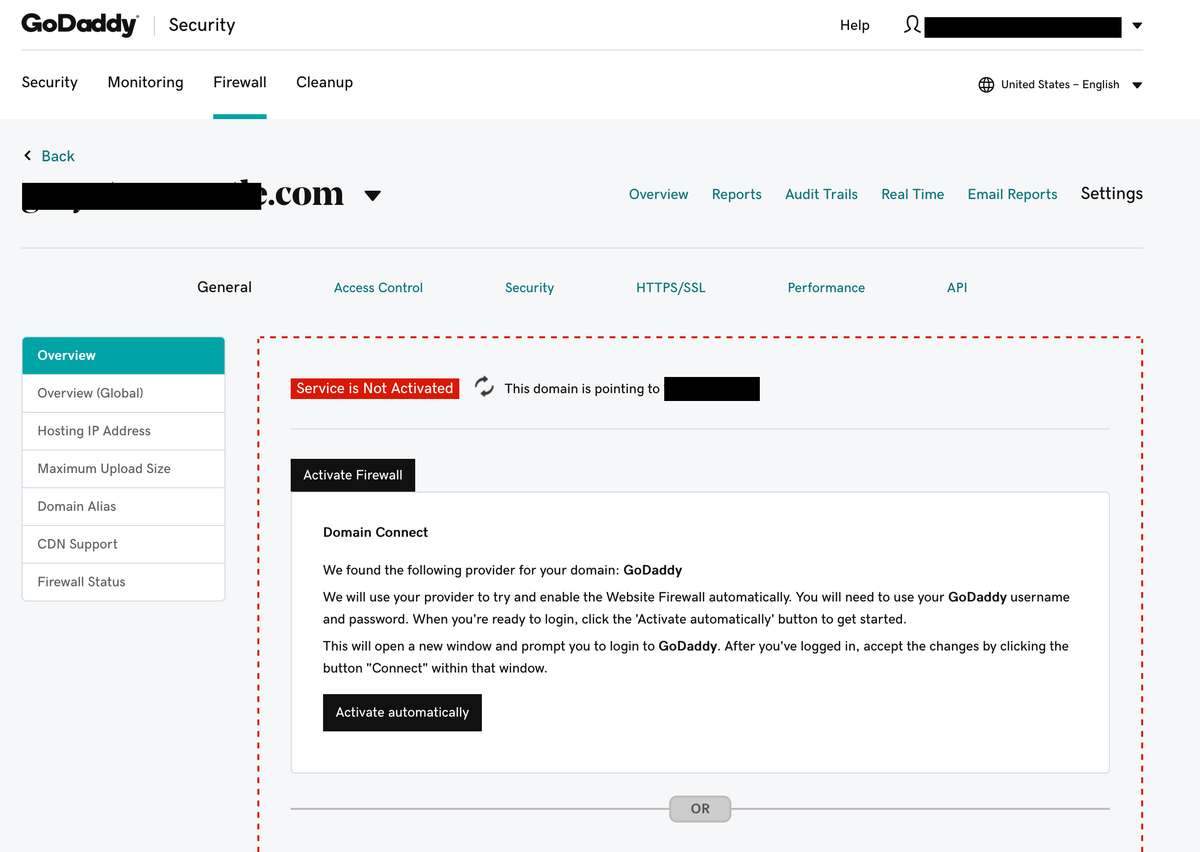Select the General settings tab
The height and width of the screenshot is (852, 1200).
pyautogui.click(x=224, y=287)
